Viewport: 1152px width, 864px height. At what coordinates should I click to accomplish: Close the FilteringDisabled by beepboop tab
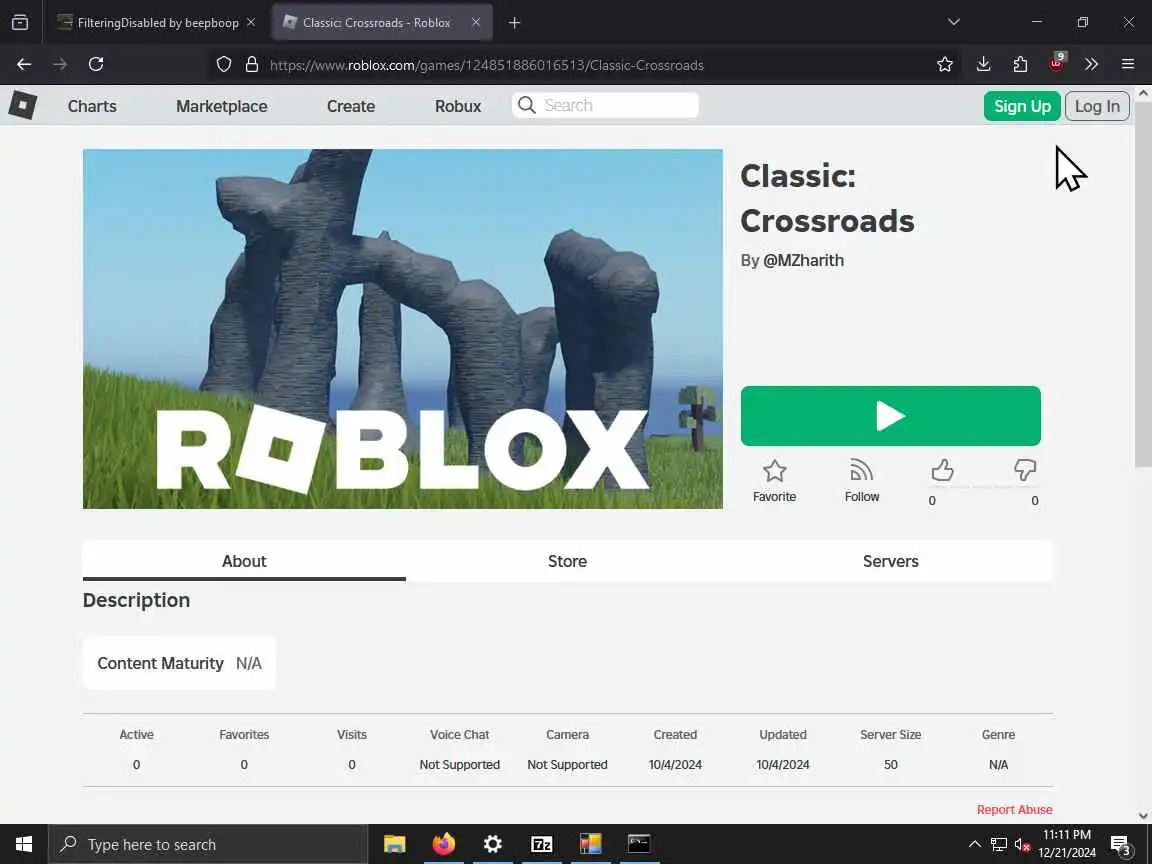pos(251,22)
